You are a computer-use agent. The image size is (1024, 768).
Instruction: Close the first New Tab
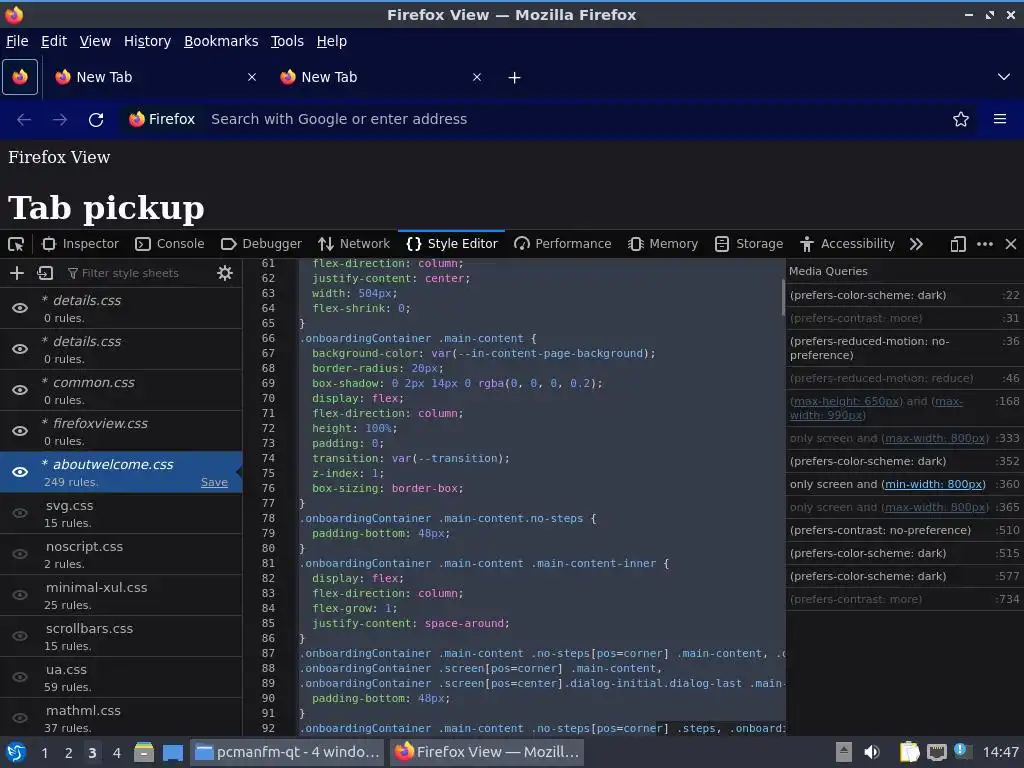tap(252, 77)
